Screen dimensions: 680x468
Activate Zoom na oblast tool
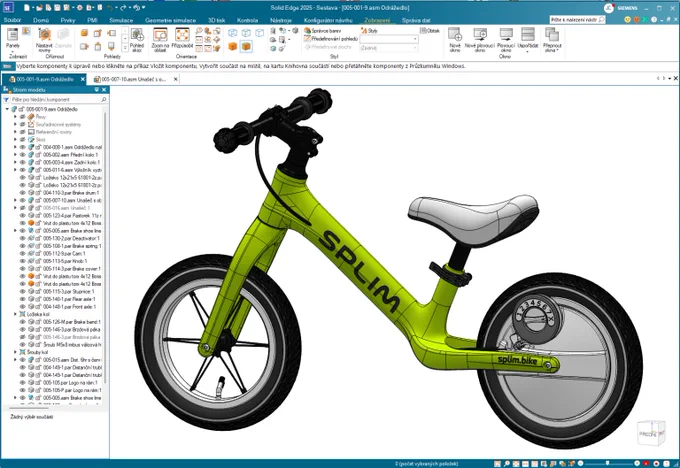click(160, 40)
